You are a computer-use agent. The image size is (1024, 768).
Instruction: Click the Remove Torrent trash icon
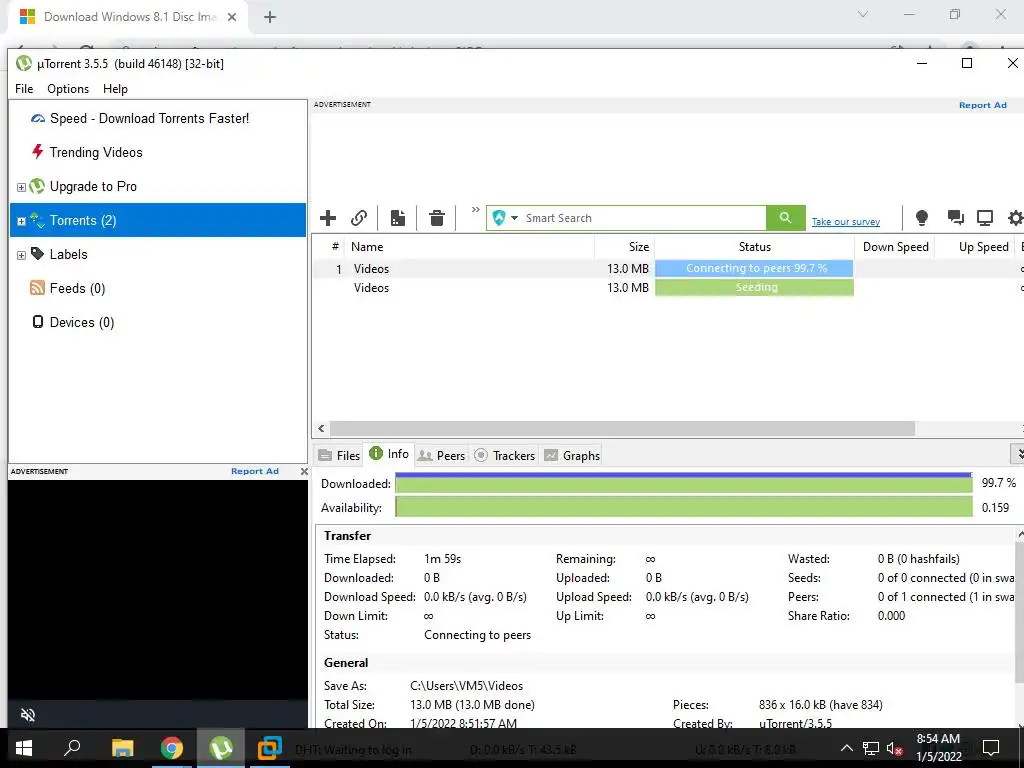tap(437, 218)
